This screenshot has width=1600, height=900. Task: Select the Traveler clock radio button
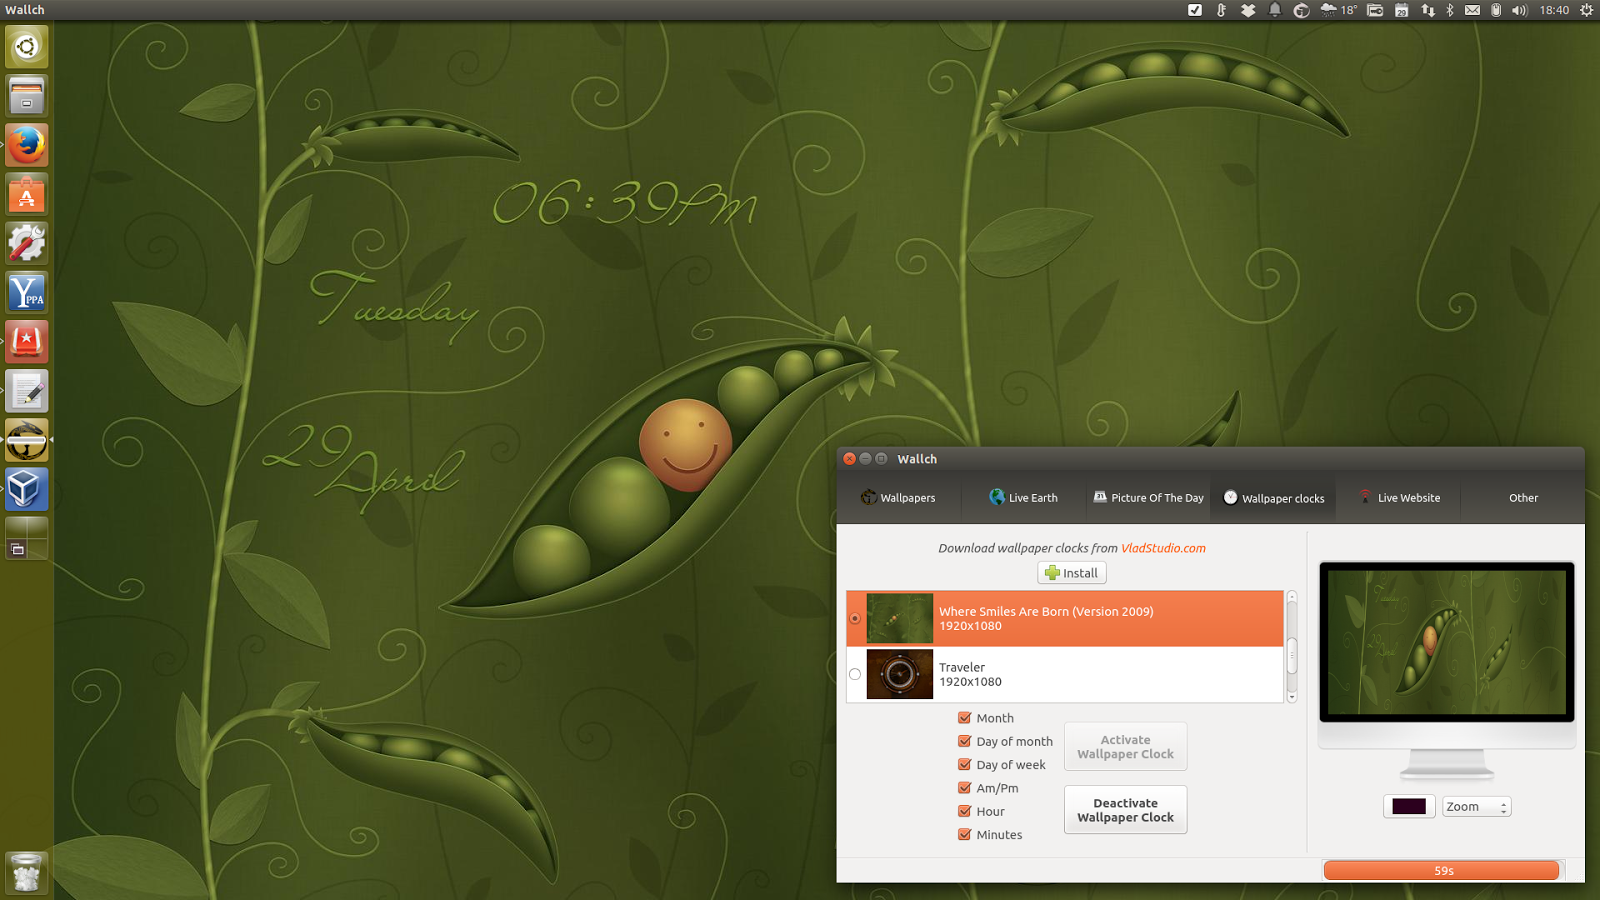point(855,674)
